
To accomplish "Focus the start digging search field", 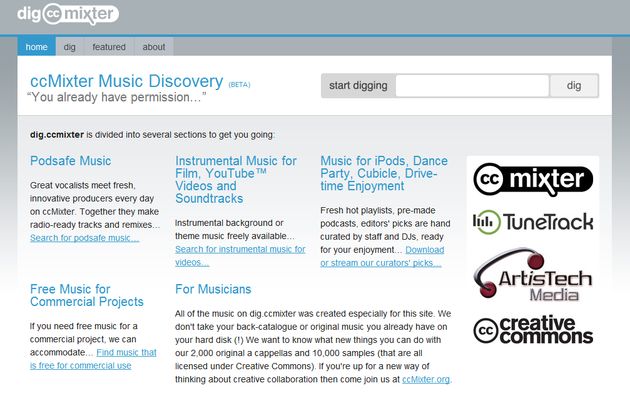I will (x=472, y=86).
